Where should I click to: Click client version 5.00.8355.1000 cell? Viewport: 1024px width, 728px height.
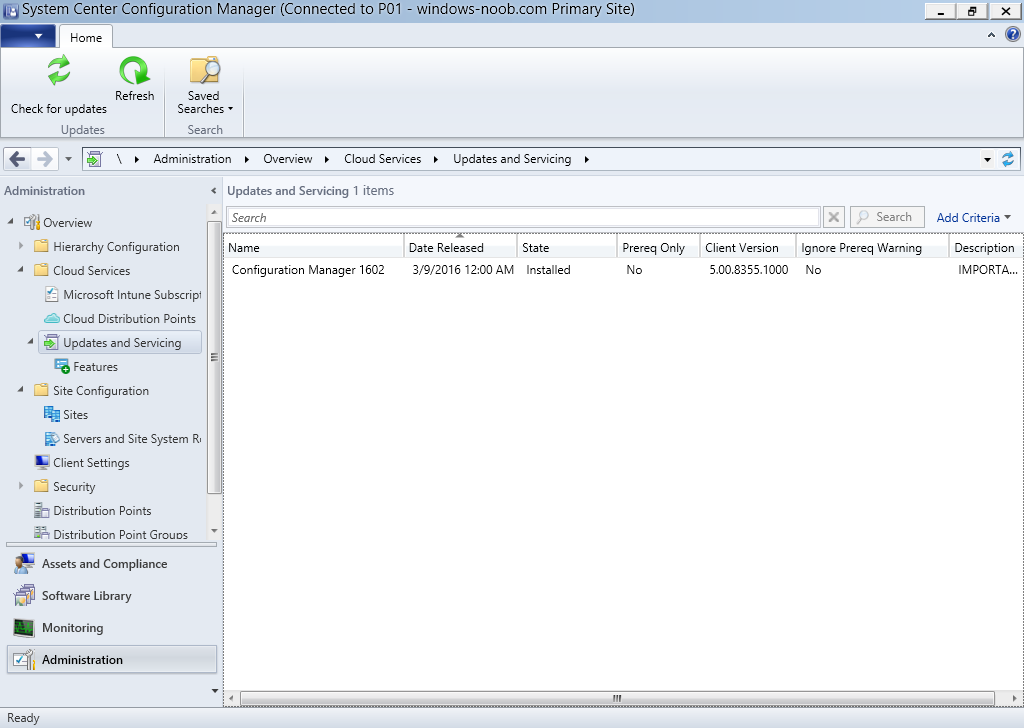(x=748, y=270)
